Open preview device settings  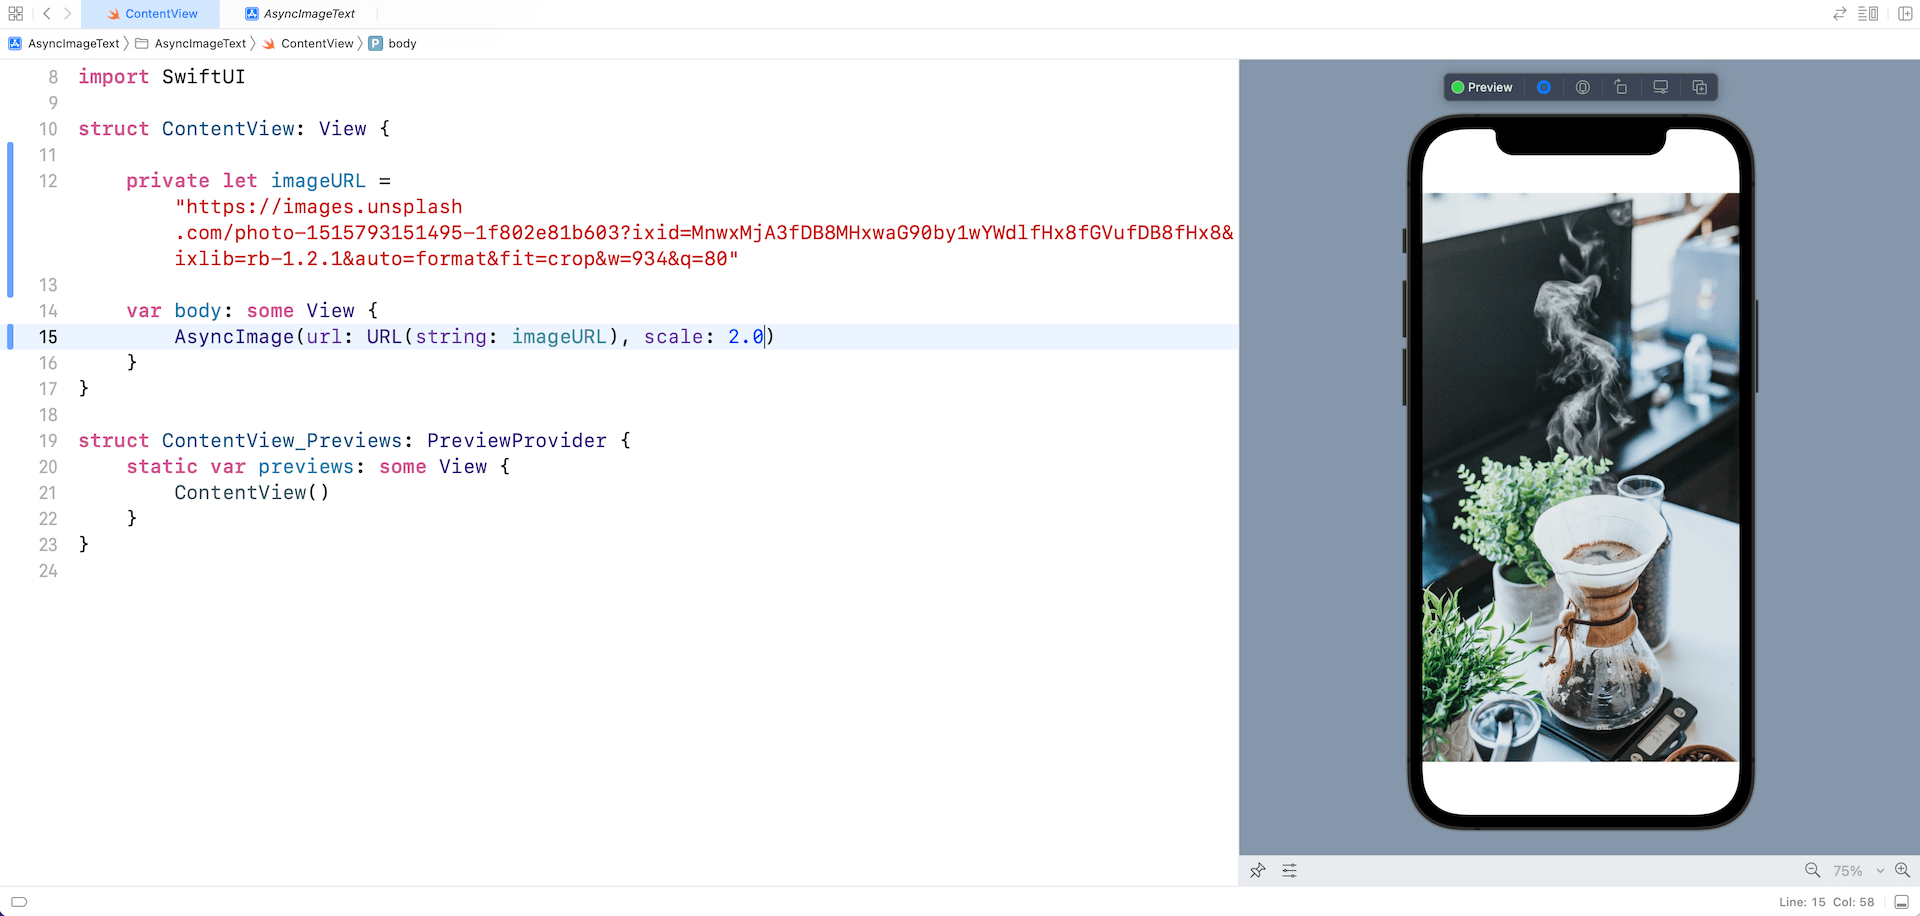tap(1660, 87)
